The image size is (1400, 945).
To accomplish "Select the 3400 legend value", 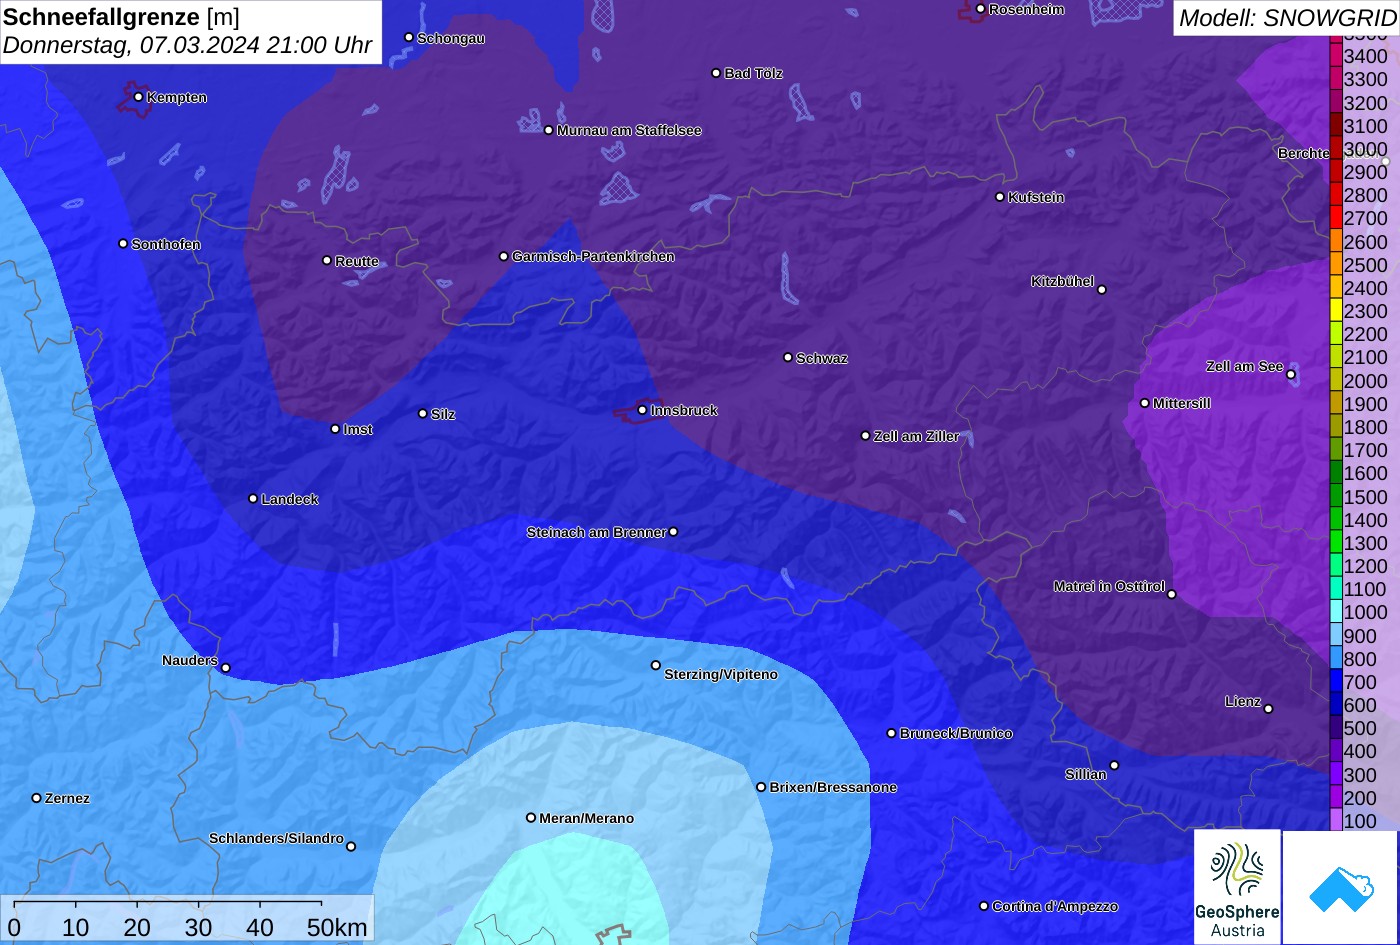I will coord(1366,56).
